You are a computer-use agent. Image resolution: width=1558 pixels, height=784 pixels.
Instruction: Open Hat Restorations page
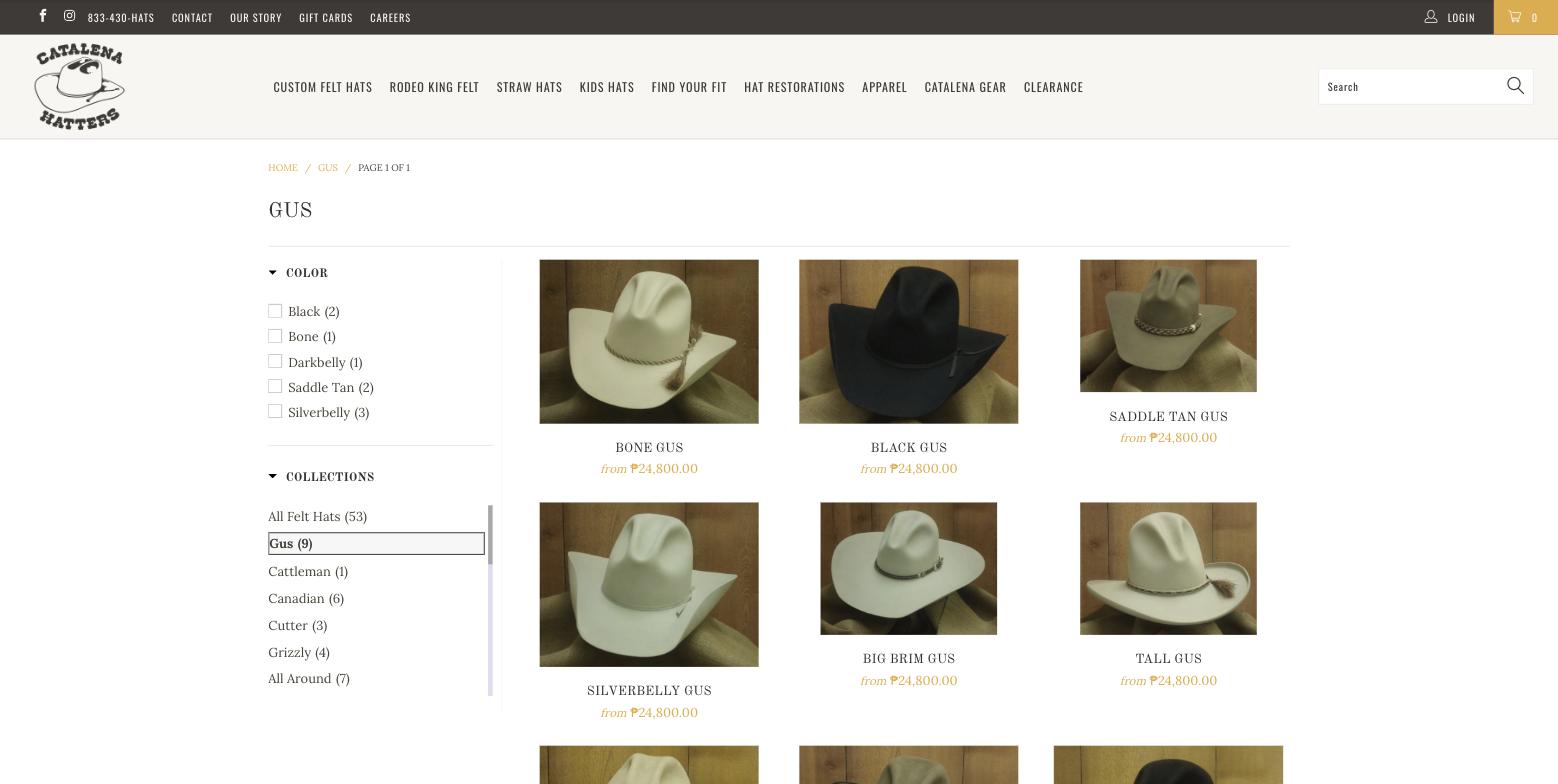[794, 87]
